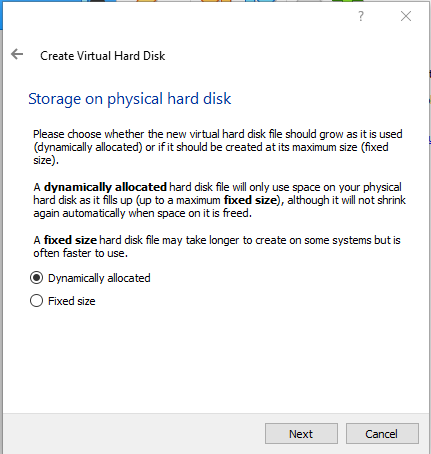431x454 pixels.
Task: Click the 'Create Virtual Hard Disk' wizard title
Action: [103, 56]
